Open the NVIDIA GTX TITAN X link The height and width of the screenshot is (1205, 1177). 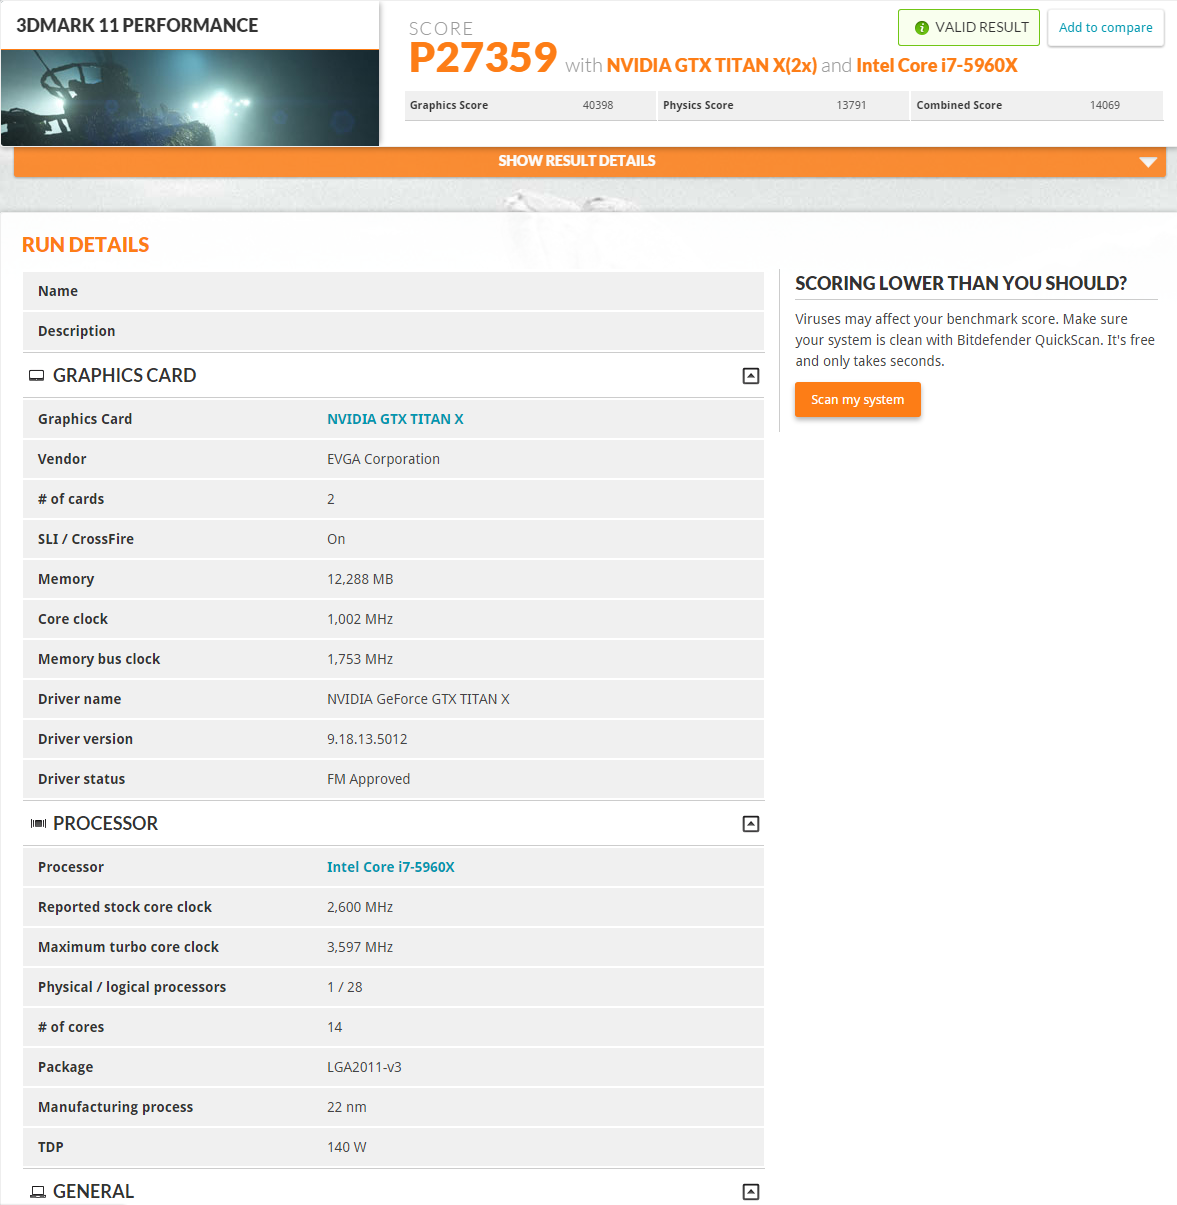tap(395, 418)
